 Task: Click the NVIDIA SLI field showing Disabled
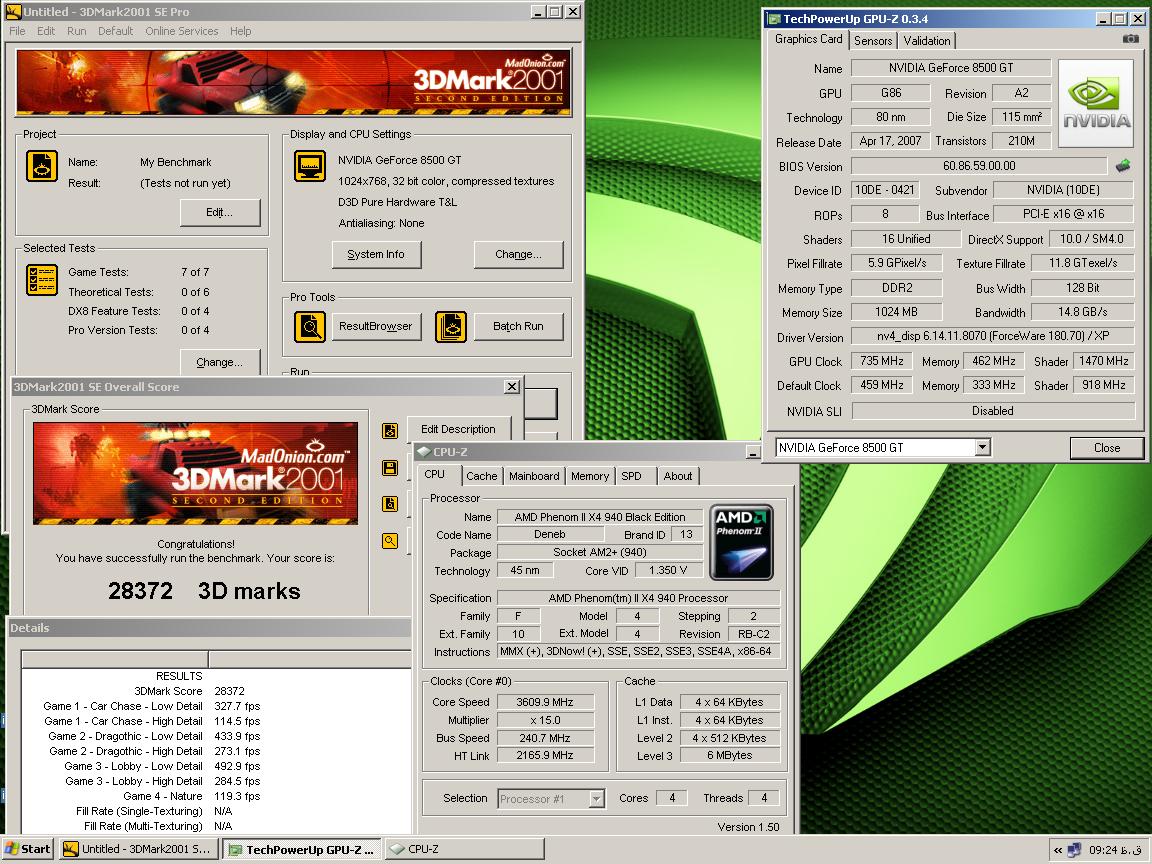(993, 411)
